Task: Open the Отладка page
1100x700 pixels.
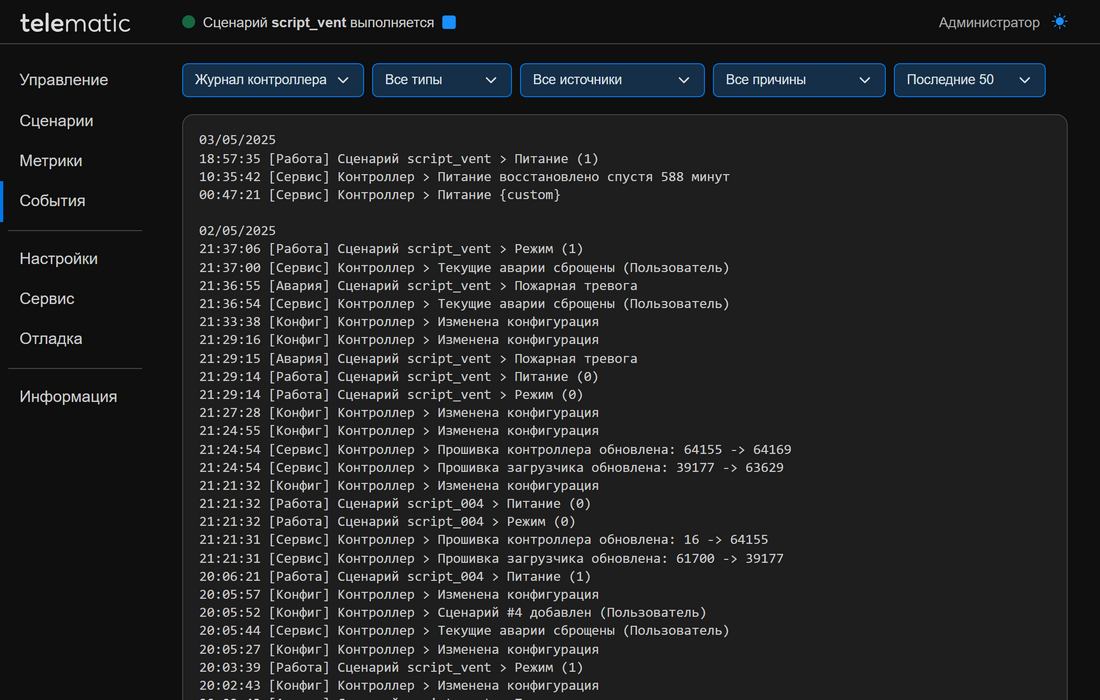Action: click(x=51, y=339)
